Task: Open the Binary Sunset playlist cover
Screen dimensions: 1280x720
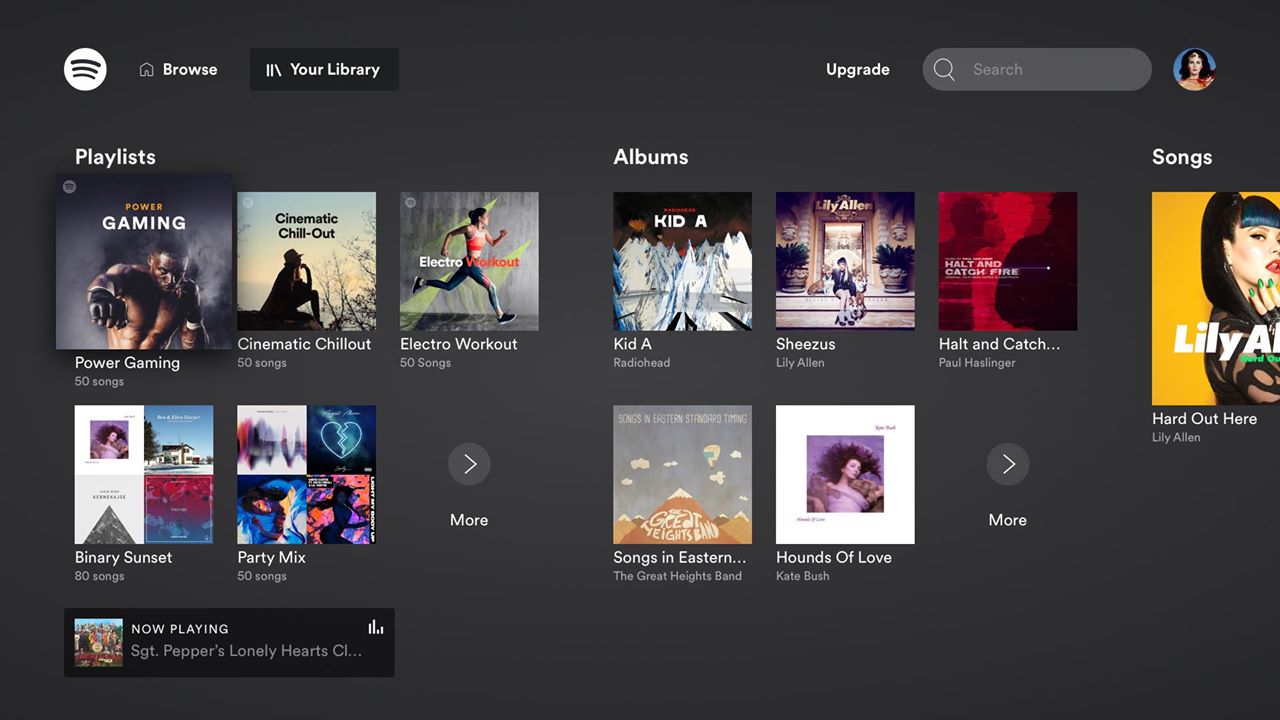Action: (144, 474)
